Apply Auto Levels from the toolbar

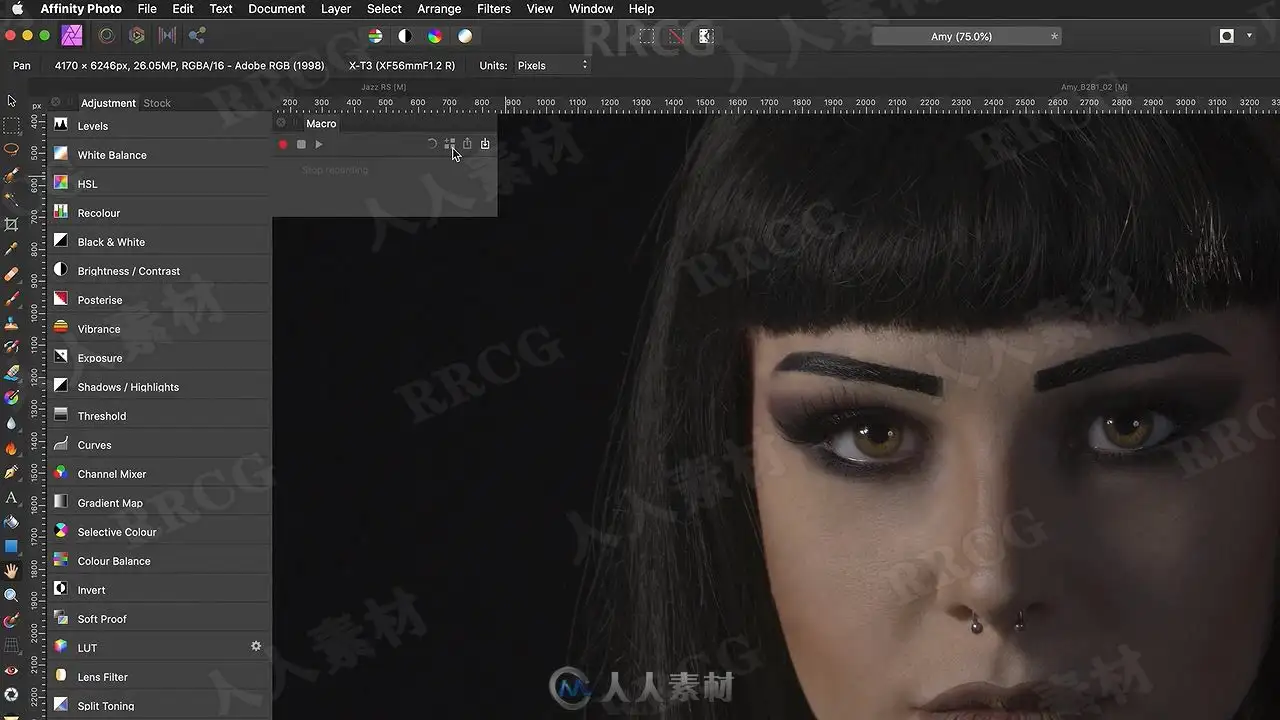(x=375, y=36)
